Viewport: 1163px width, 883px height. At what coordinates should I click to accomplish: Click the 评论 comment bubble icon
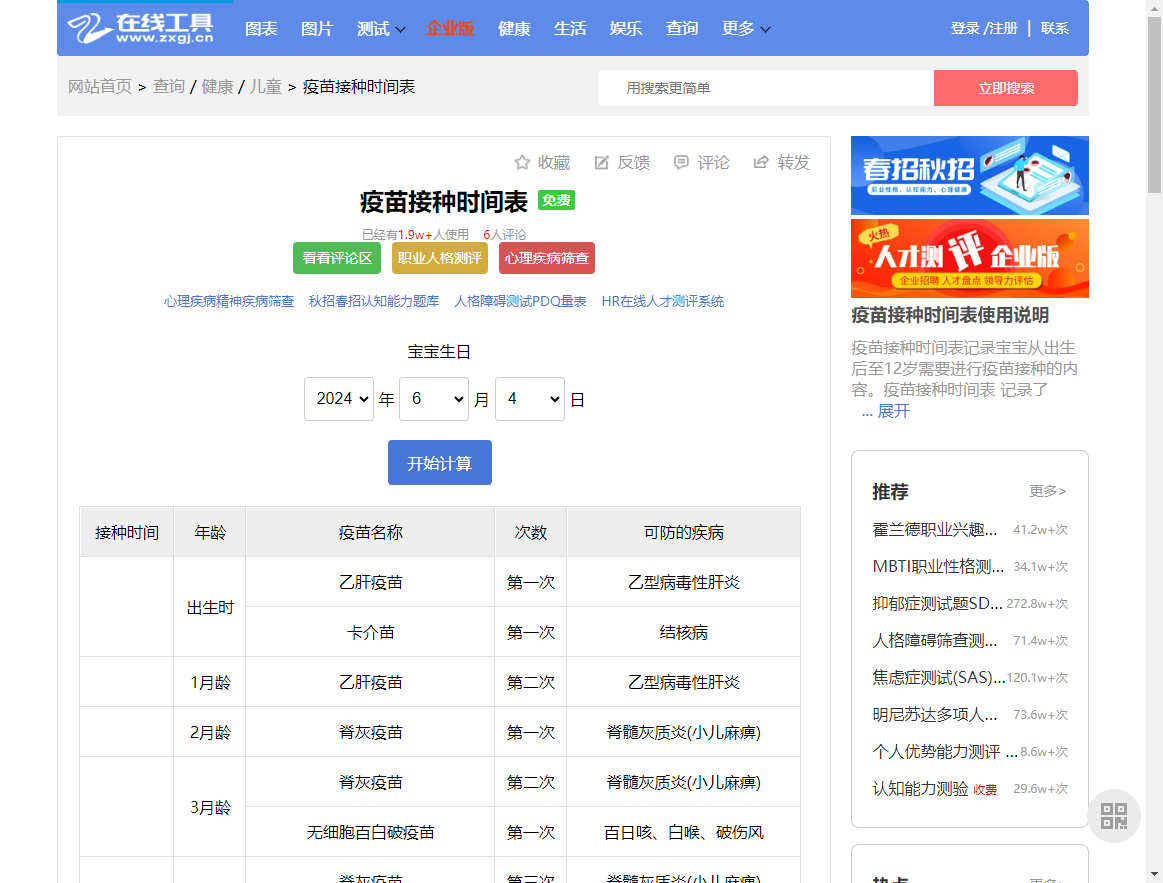pyautogui.click(x=681, y=163)
